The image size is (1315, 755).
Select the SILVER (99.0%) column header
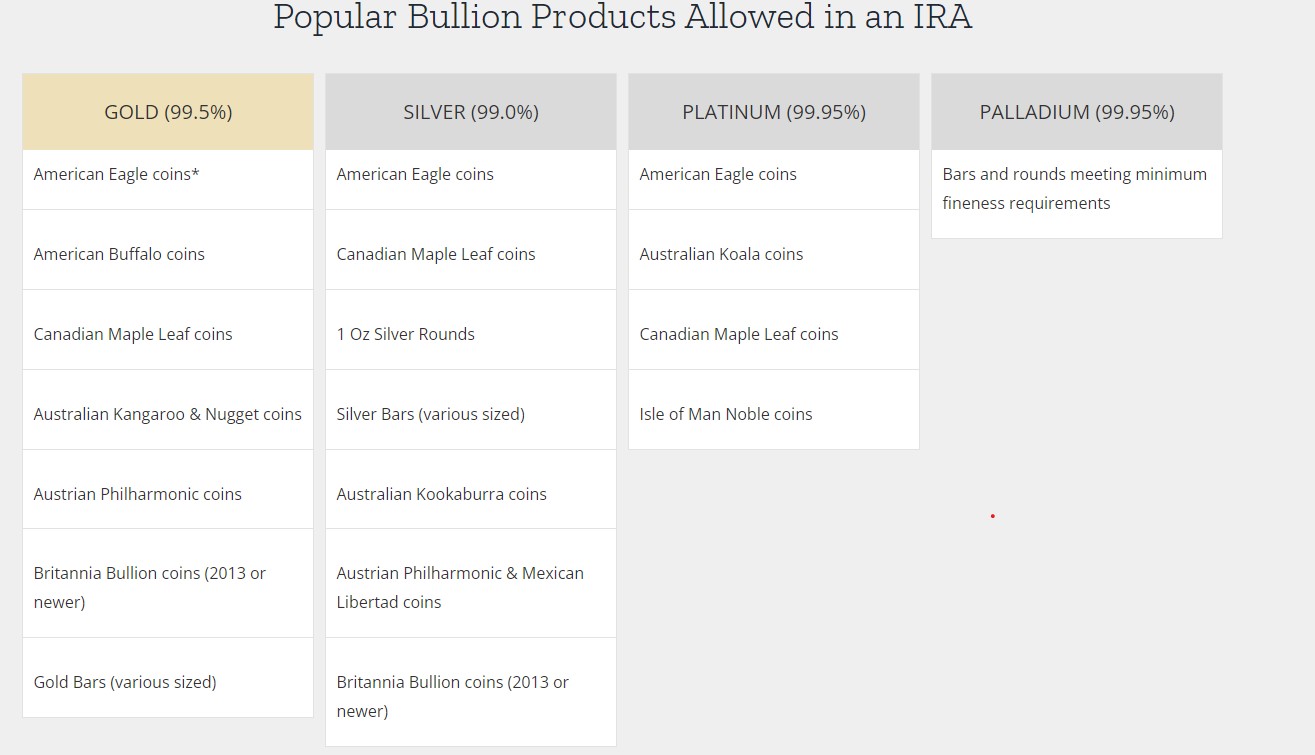click(471, 112)
